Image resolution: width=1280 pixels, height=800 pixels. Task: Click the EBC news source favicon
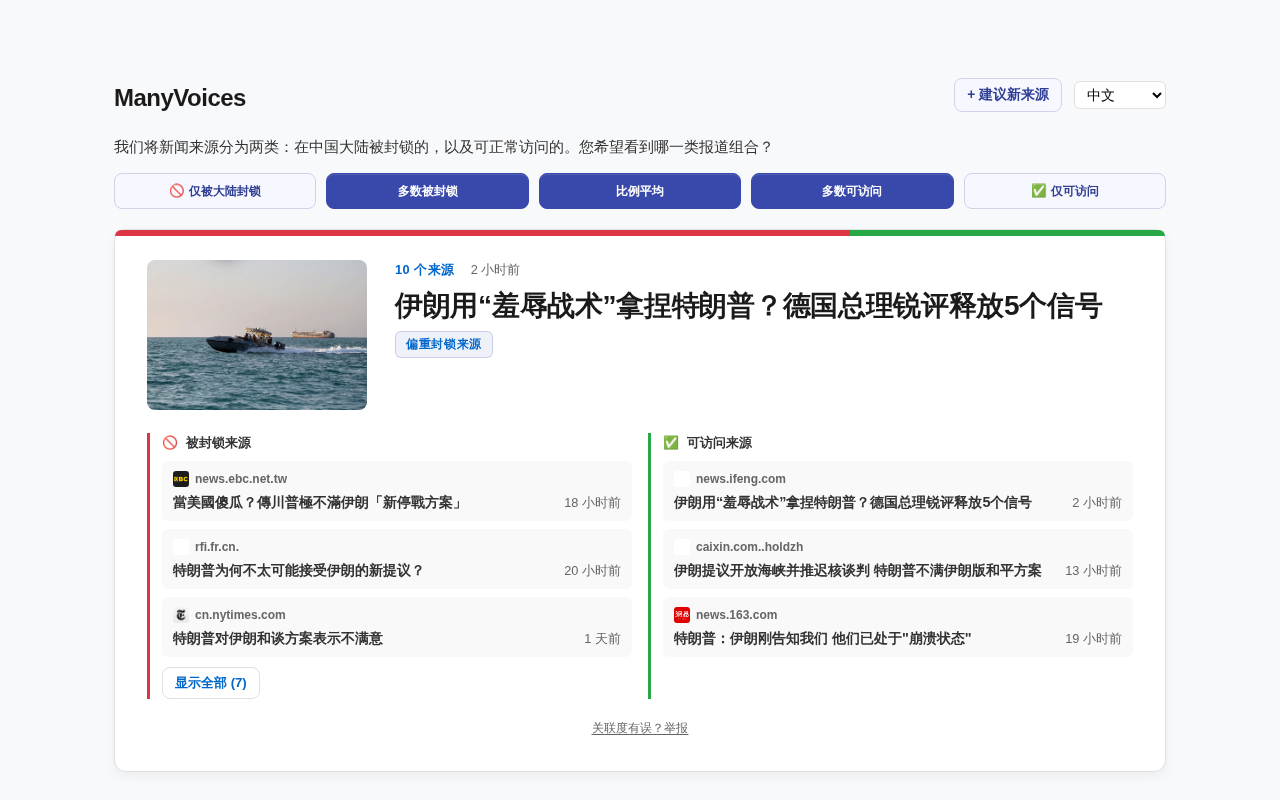pos(181,479)
